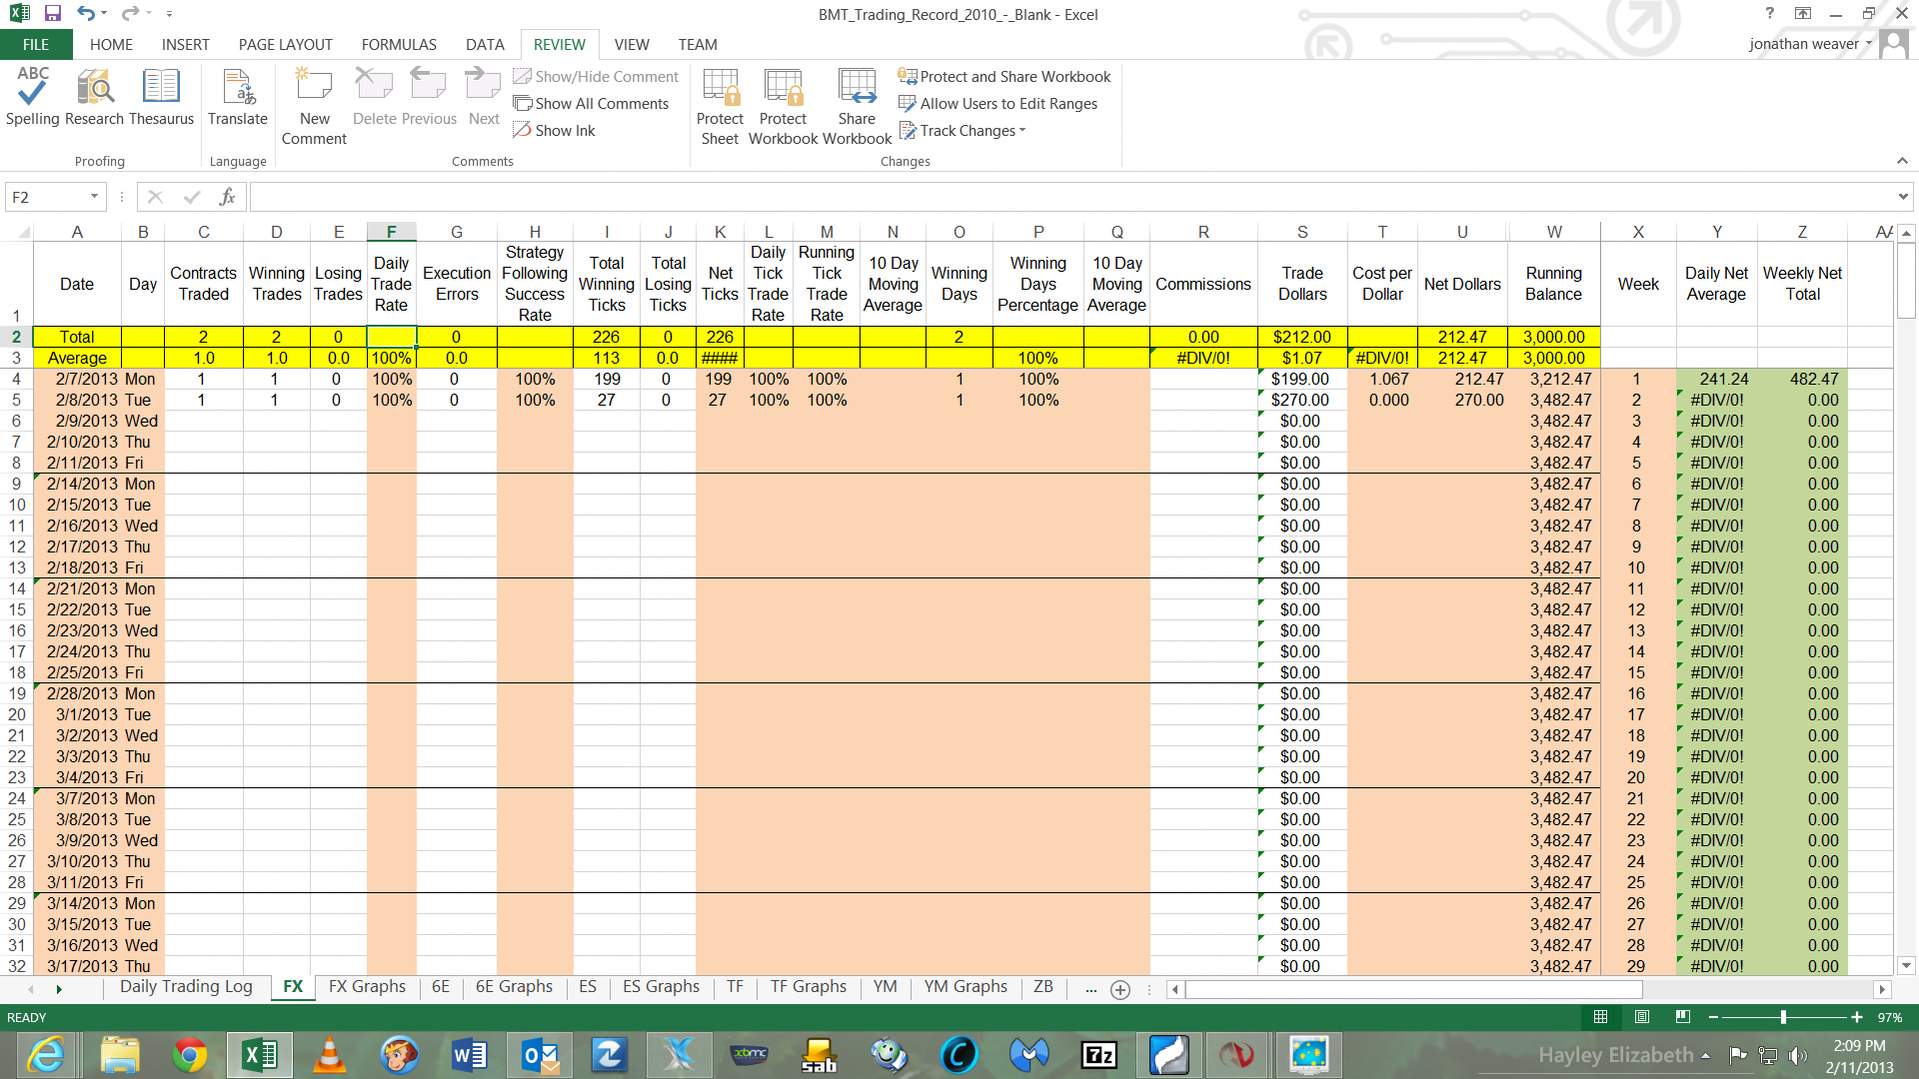Click Share Workbook
This screenshot has width=1919, height=1079.
point(857,106)
